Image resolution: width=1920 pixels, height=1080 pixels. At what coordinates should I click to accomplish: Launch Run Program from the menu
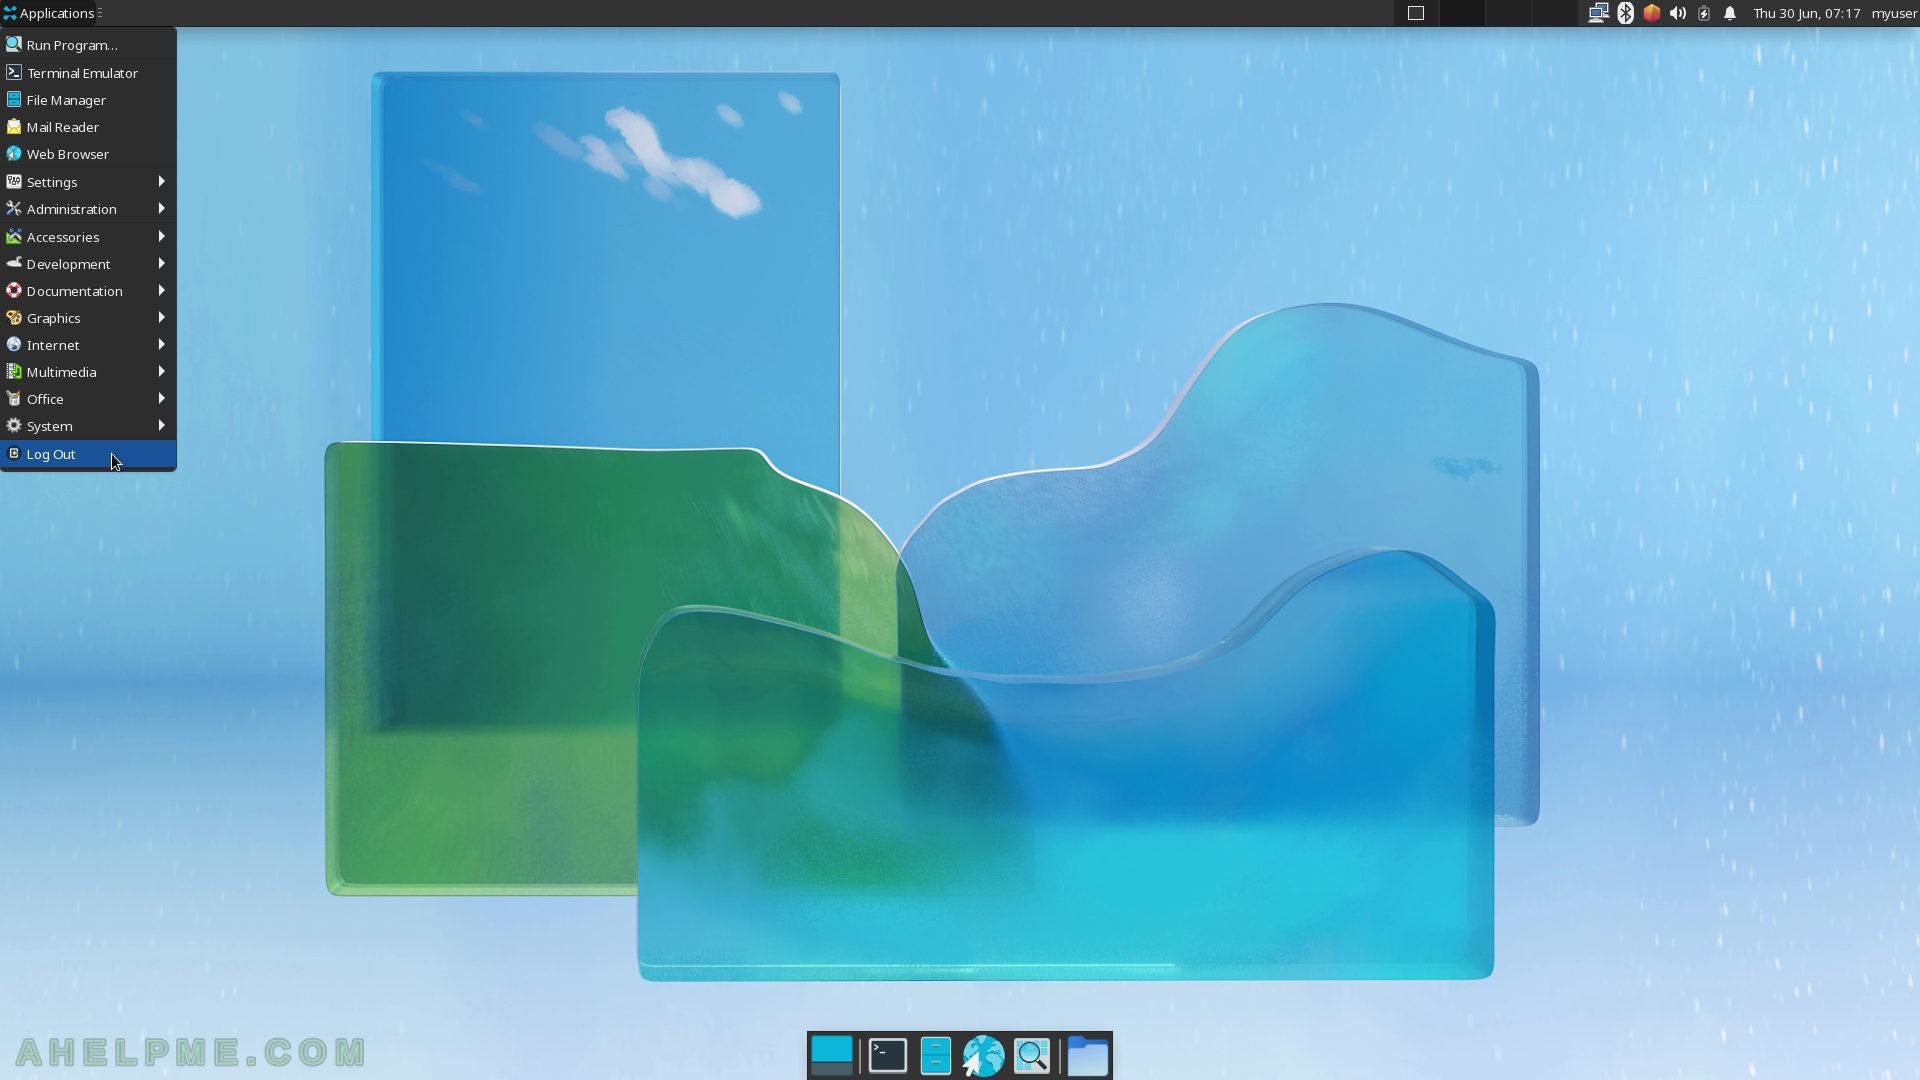tap(88, 45)
